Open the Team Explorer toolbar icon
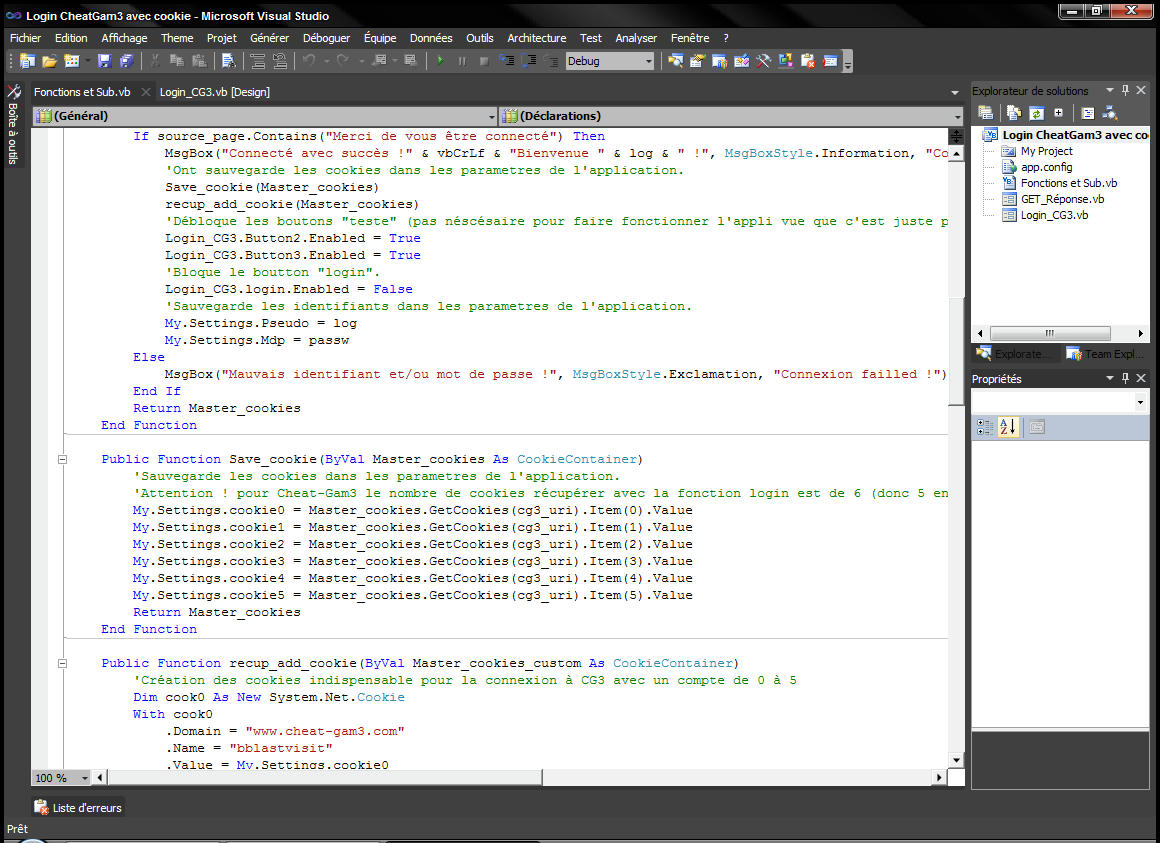 pos(719,61)
